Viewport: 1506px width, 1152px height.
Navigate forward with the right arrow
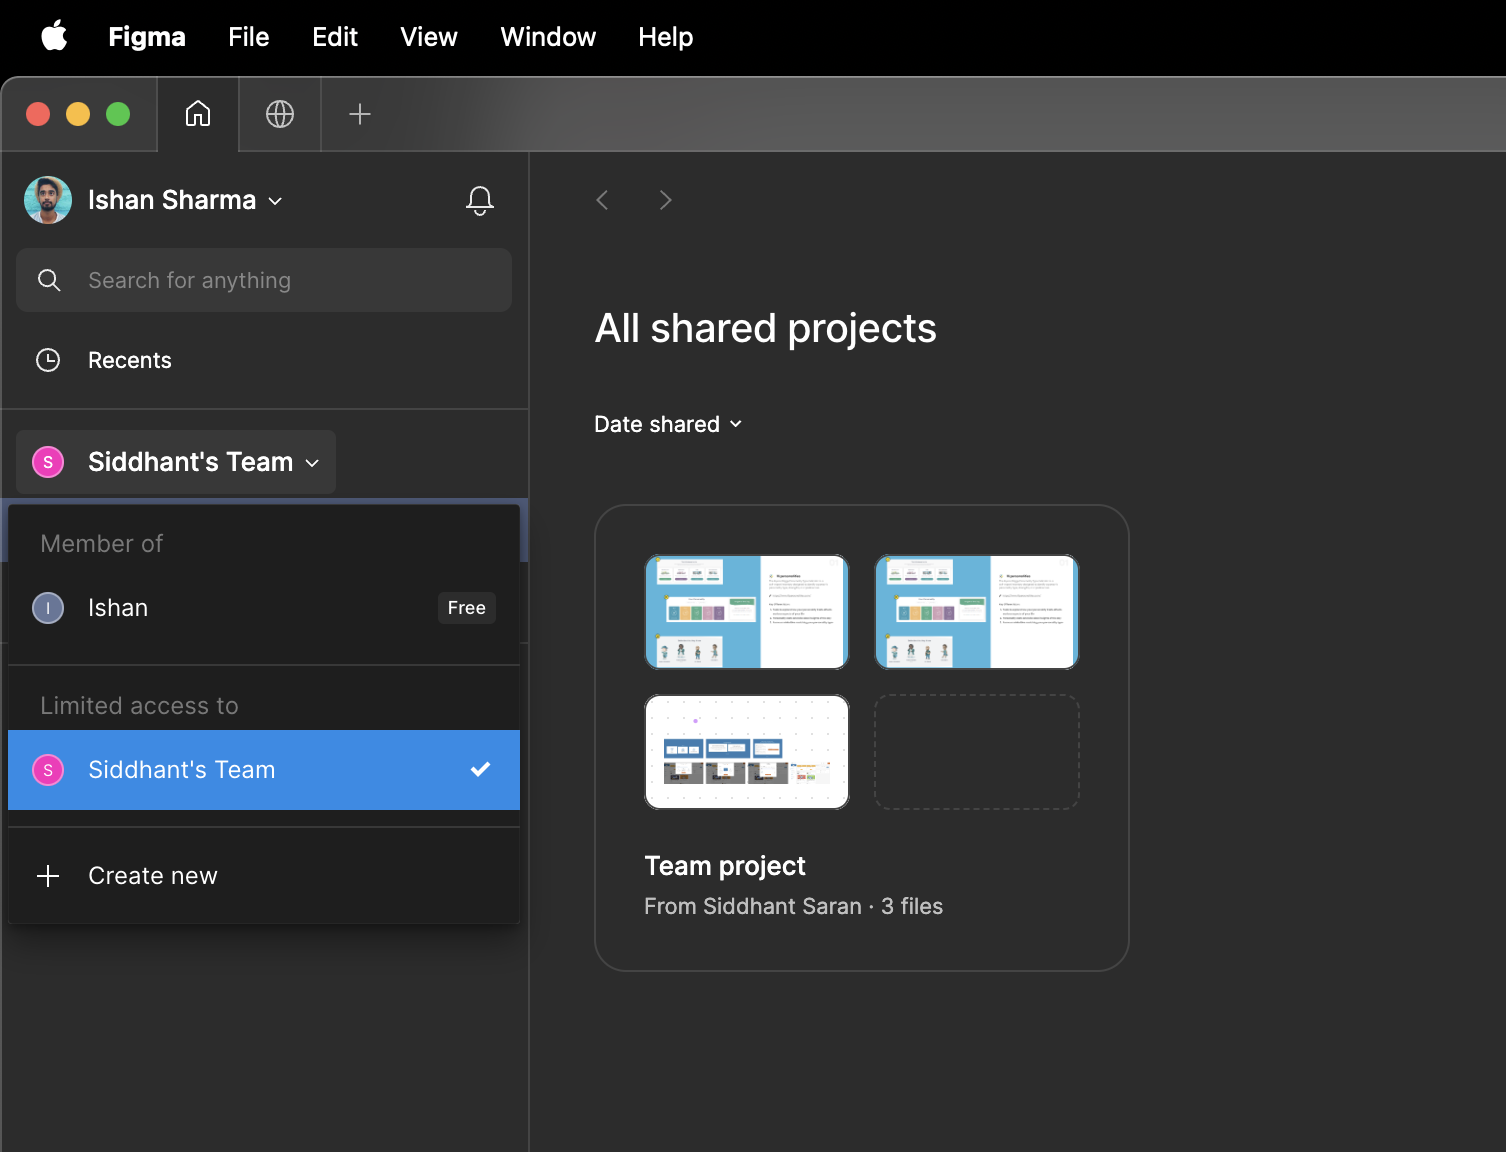pyautogui.click(x=666, y=200)
